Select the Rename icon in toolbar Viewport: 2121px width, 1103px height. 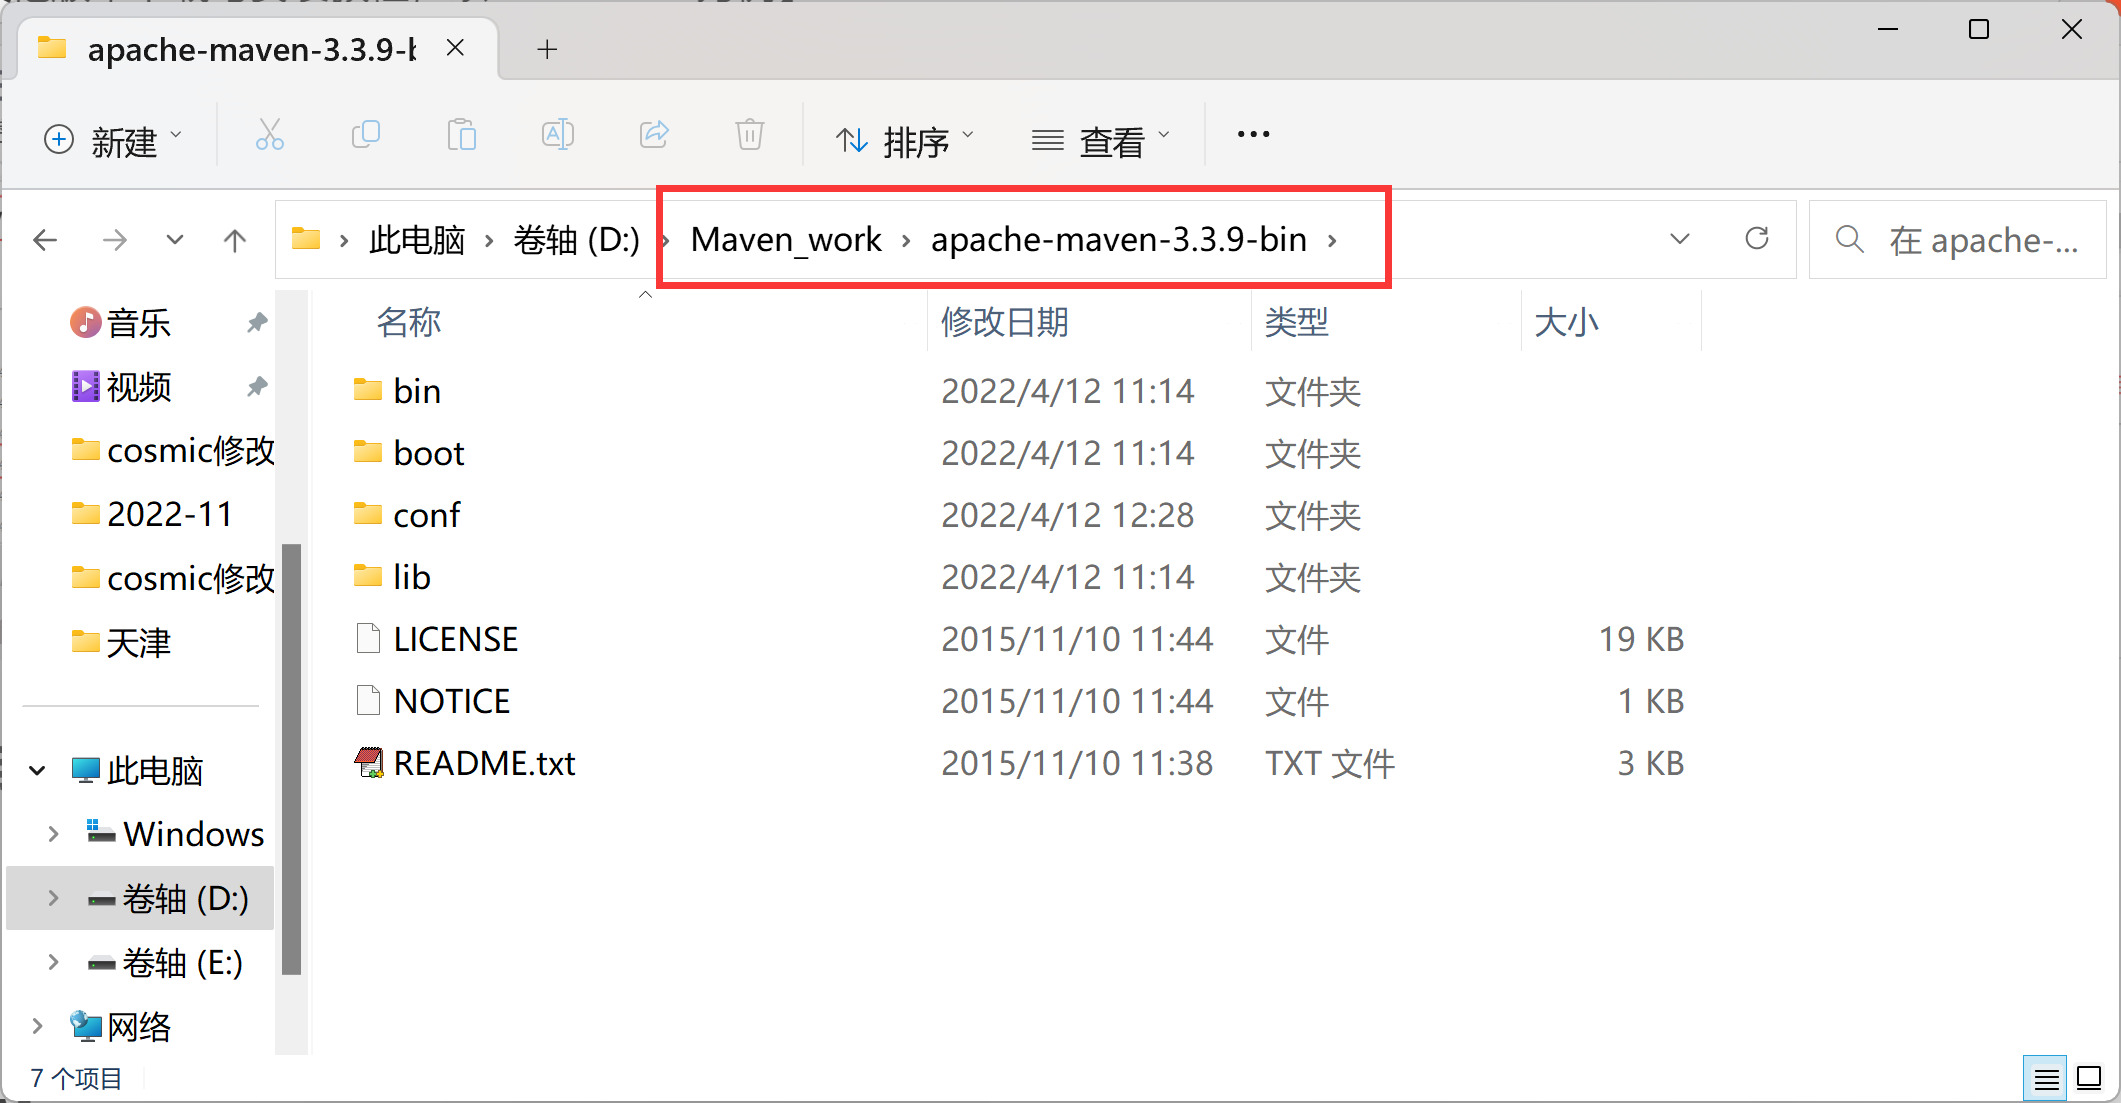557,134
